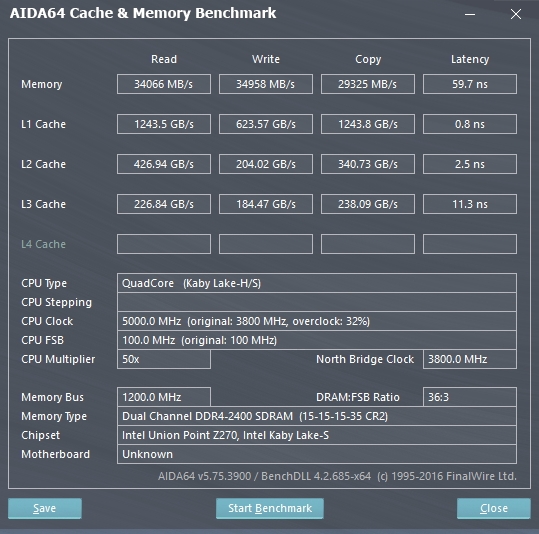Click DRAM:FSB Ratio value 36:3

coord(470,397)
